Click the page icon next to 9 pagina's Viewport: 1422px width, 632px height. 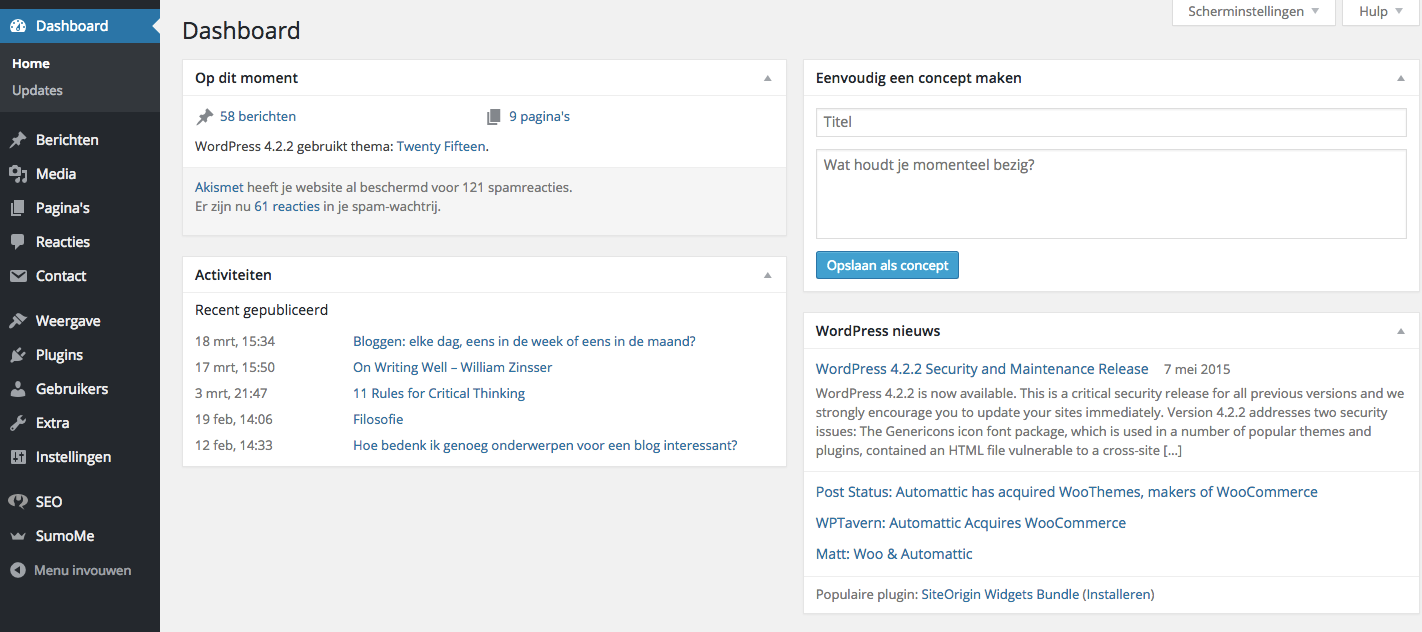click(x=493, y=117)
